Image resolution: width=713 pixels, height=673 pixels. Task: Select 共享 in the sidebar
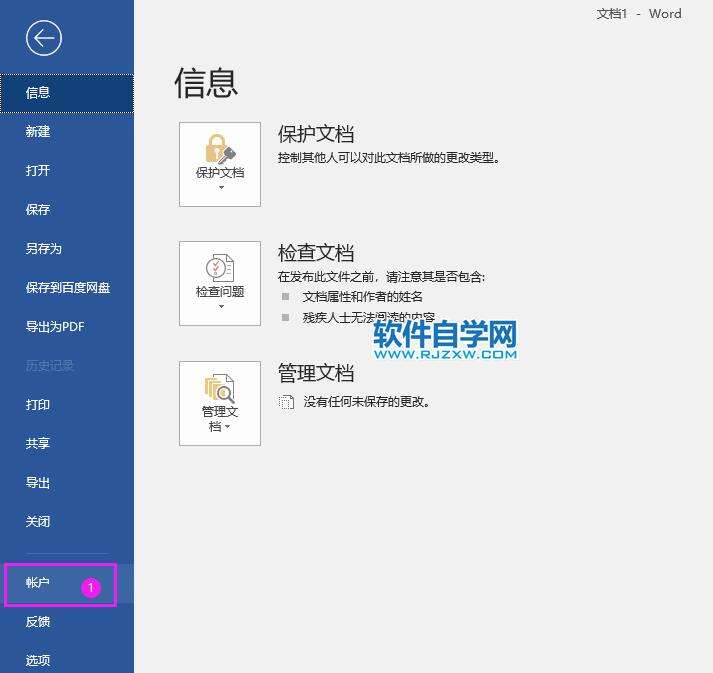coord(66,443)
